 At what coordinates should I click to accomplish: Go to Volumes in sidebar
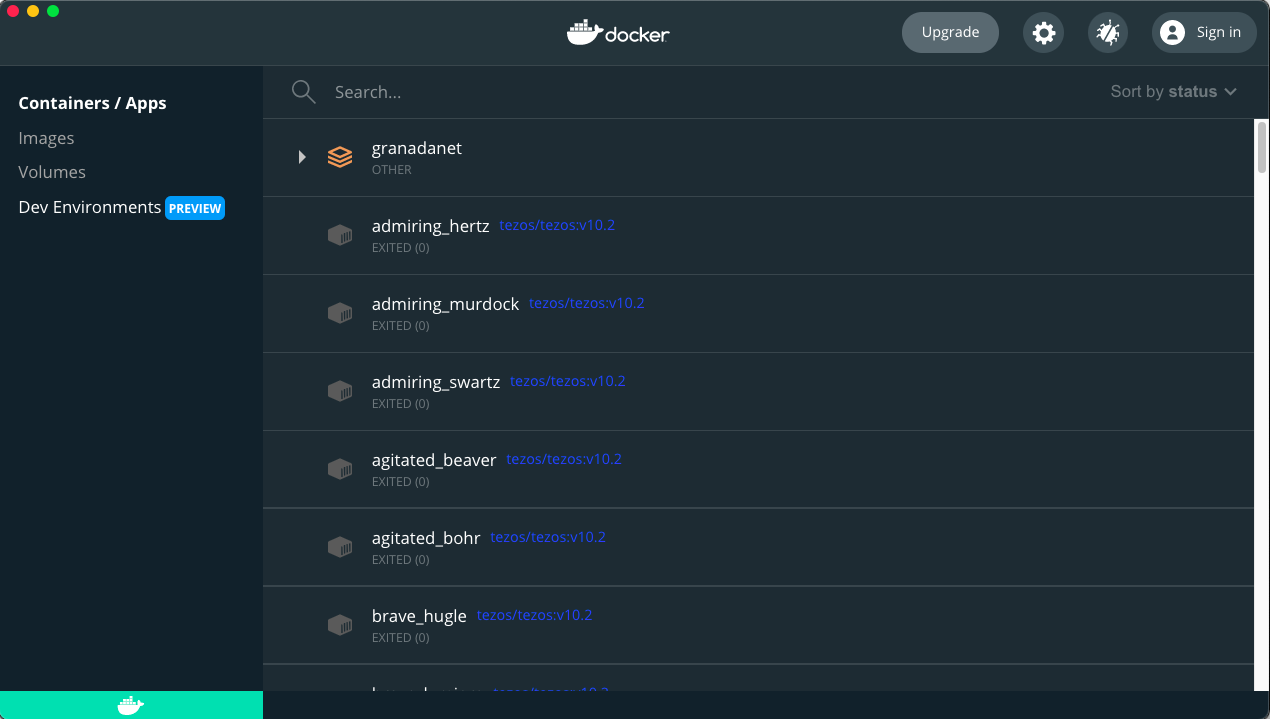click(x=52, y=172)
